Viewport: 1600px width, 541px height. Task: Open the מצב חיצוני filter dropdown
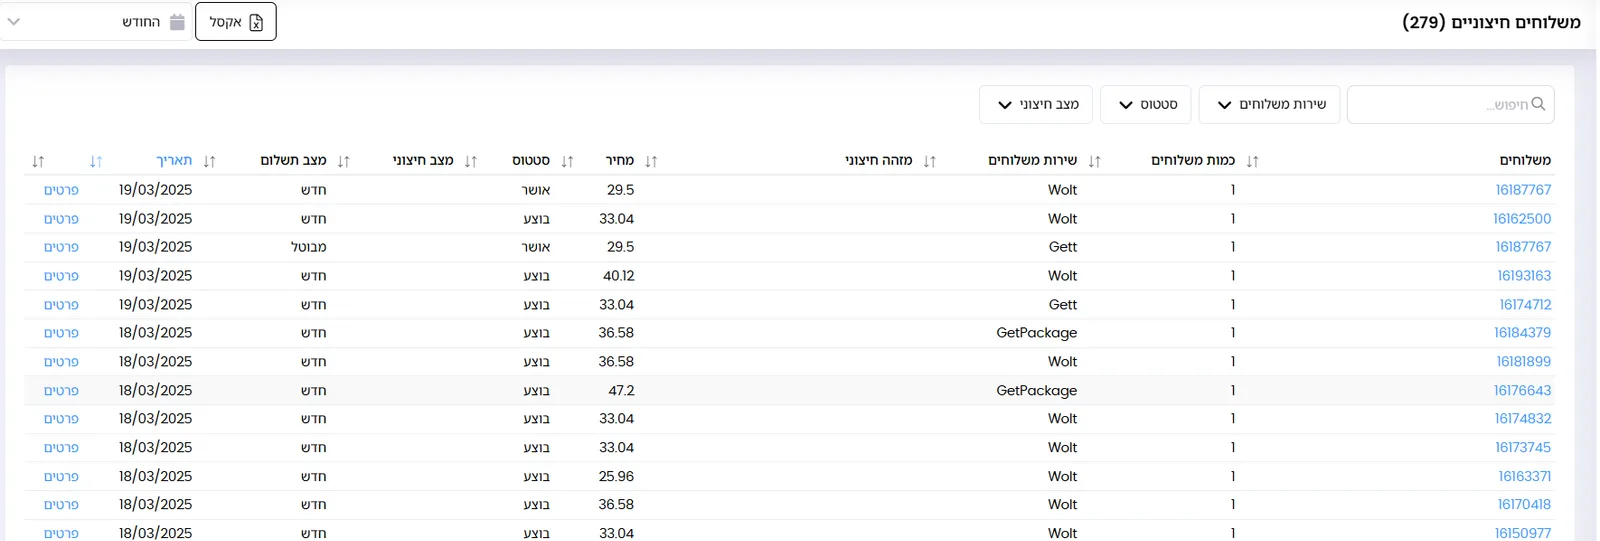(1036, 104)
